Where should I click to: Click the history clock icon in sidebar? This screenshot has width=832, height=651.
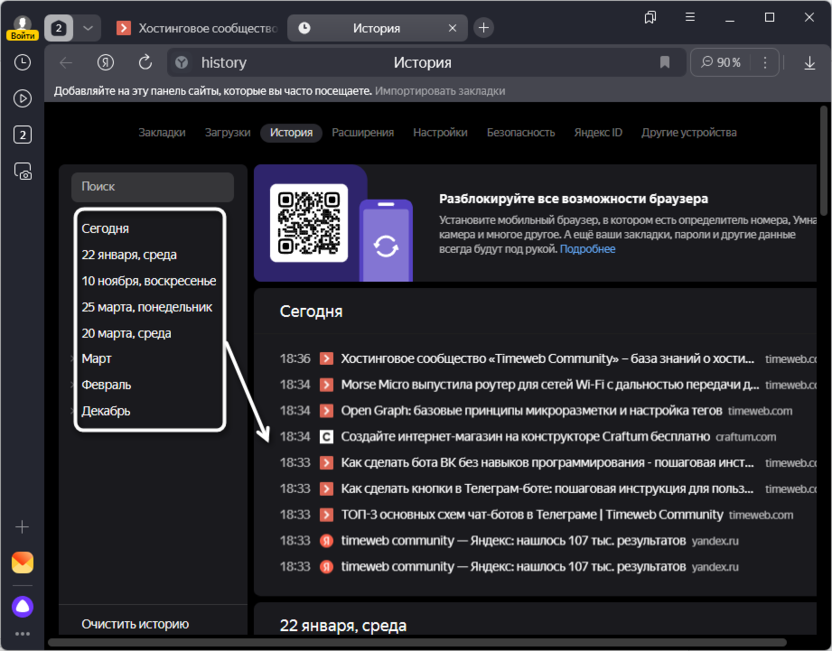click(x=22, y=62)
